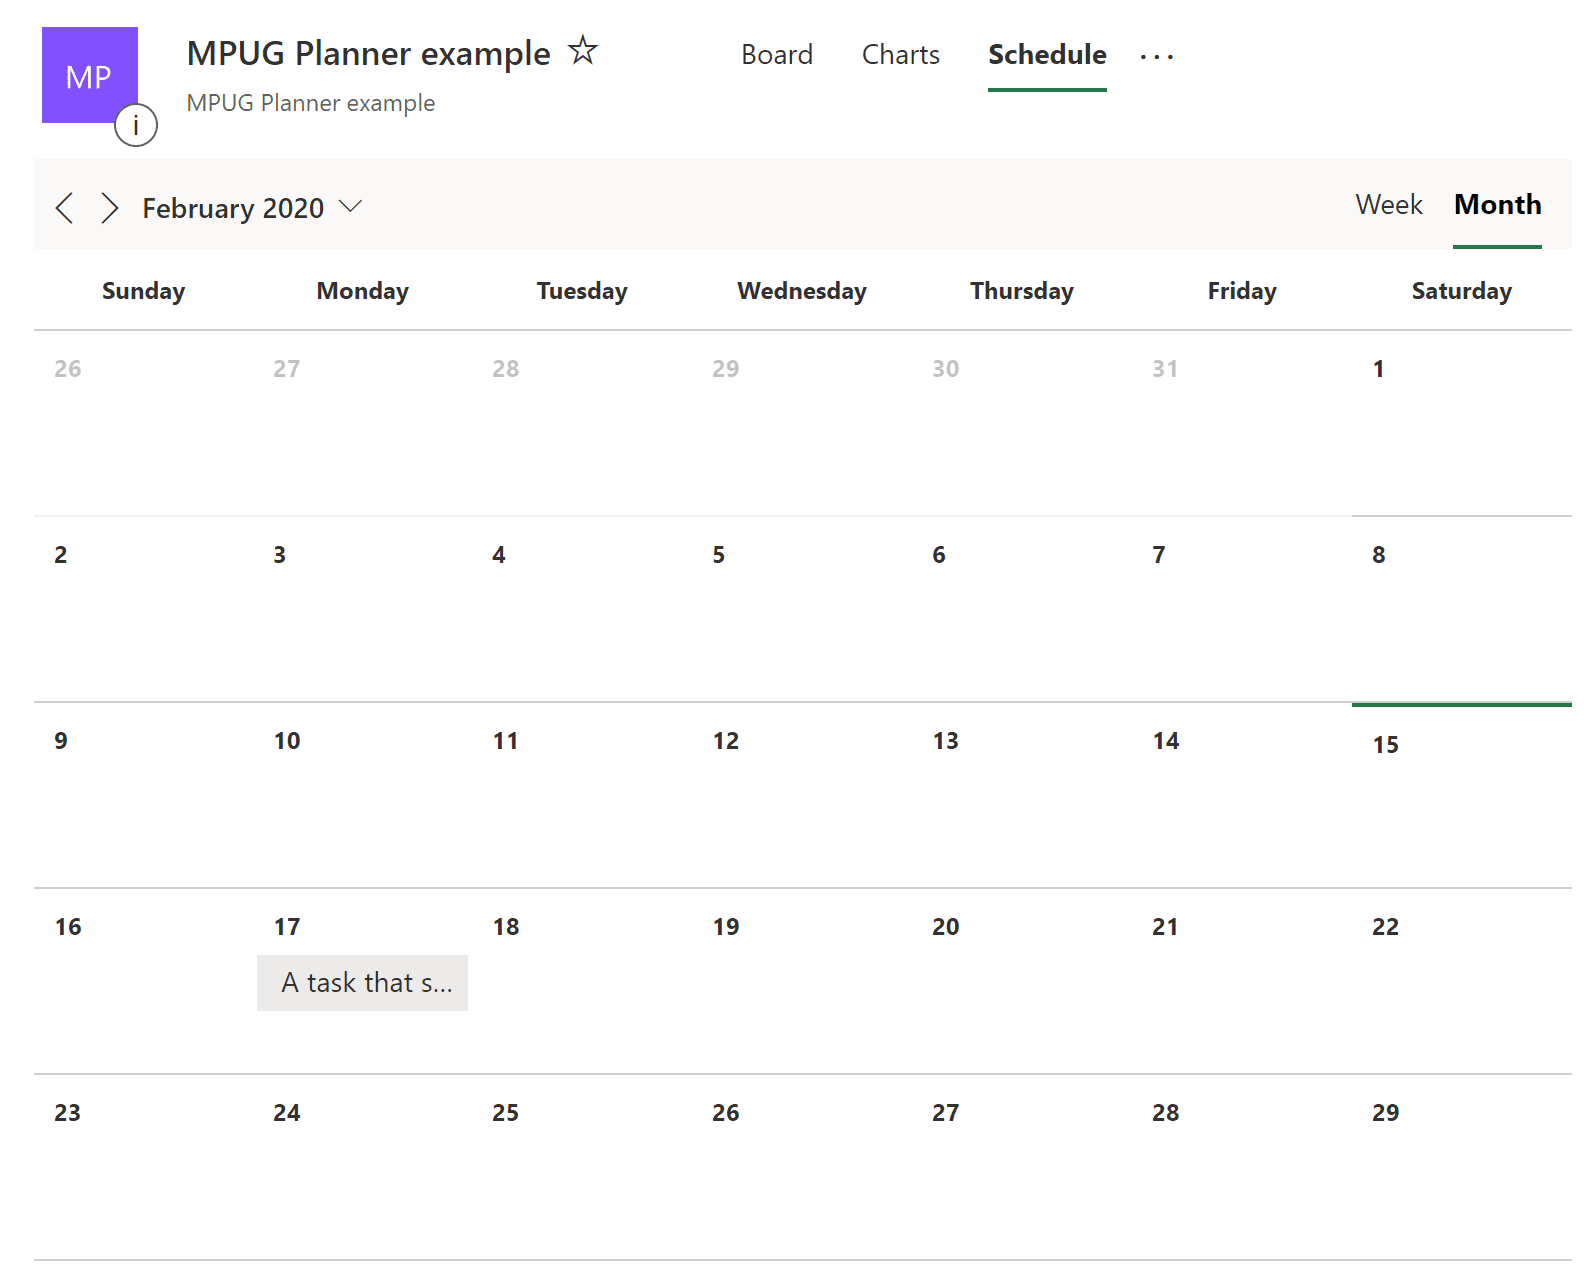Click on day 5 in calendar

[719, 555]
